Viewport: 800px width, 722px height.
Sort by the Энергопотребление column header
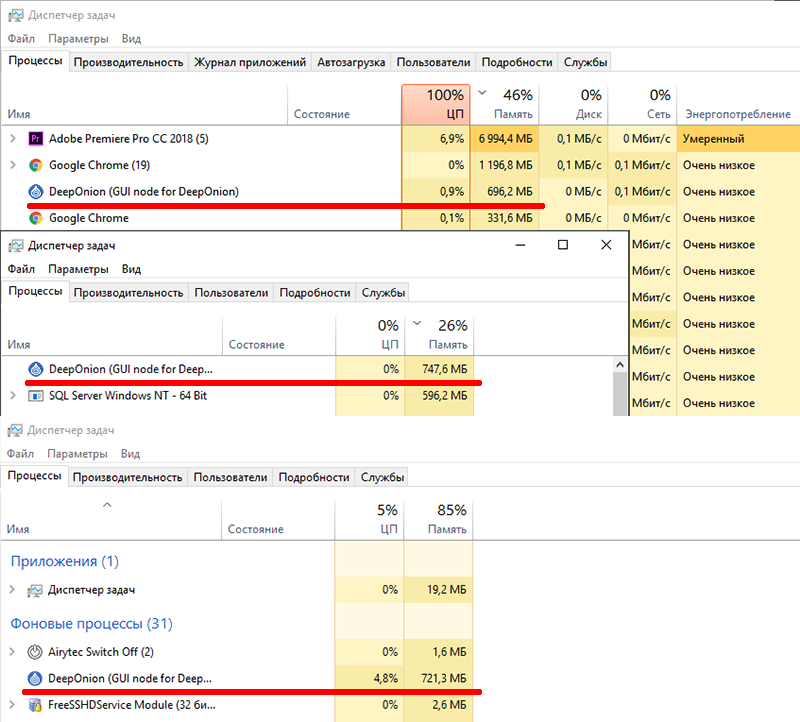[738, 104]
